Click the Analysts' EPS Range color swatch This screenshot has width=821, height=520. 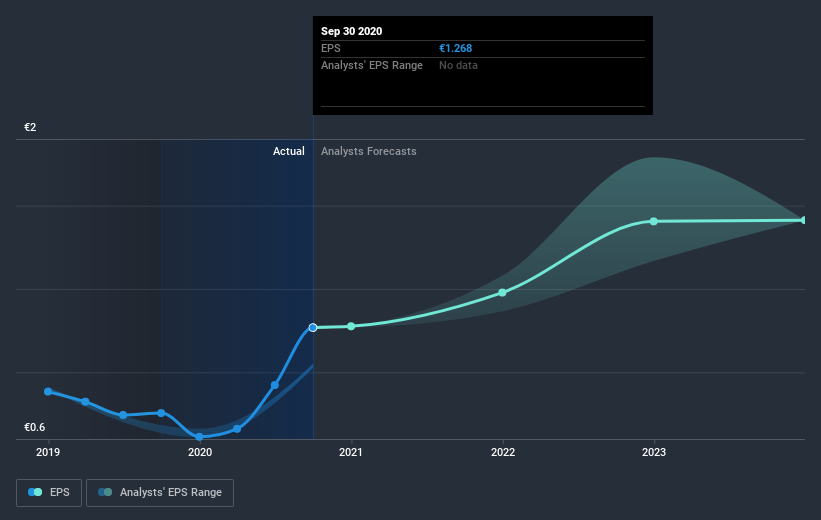[x=105, y=492]
